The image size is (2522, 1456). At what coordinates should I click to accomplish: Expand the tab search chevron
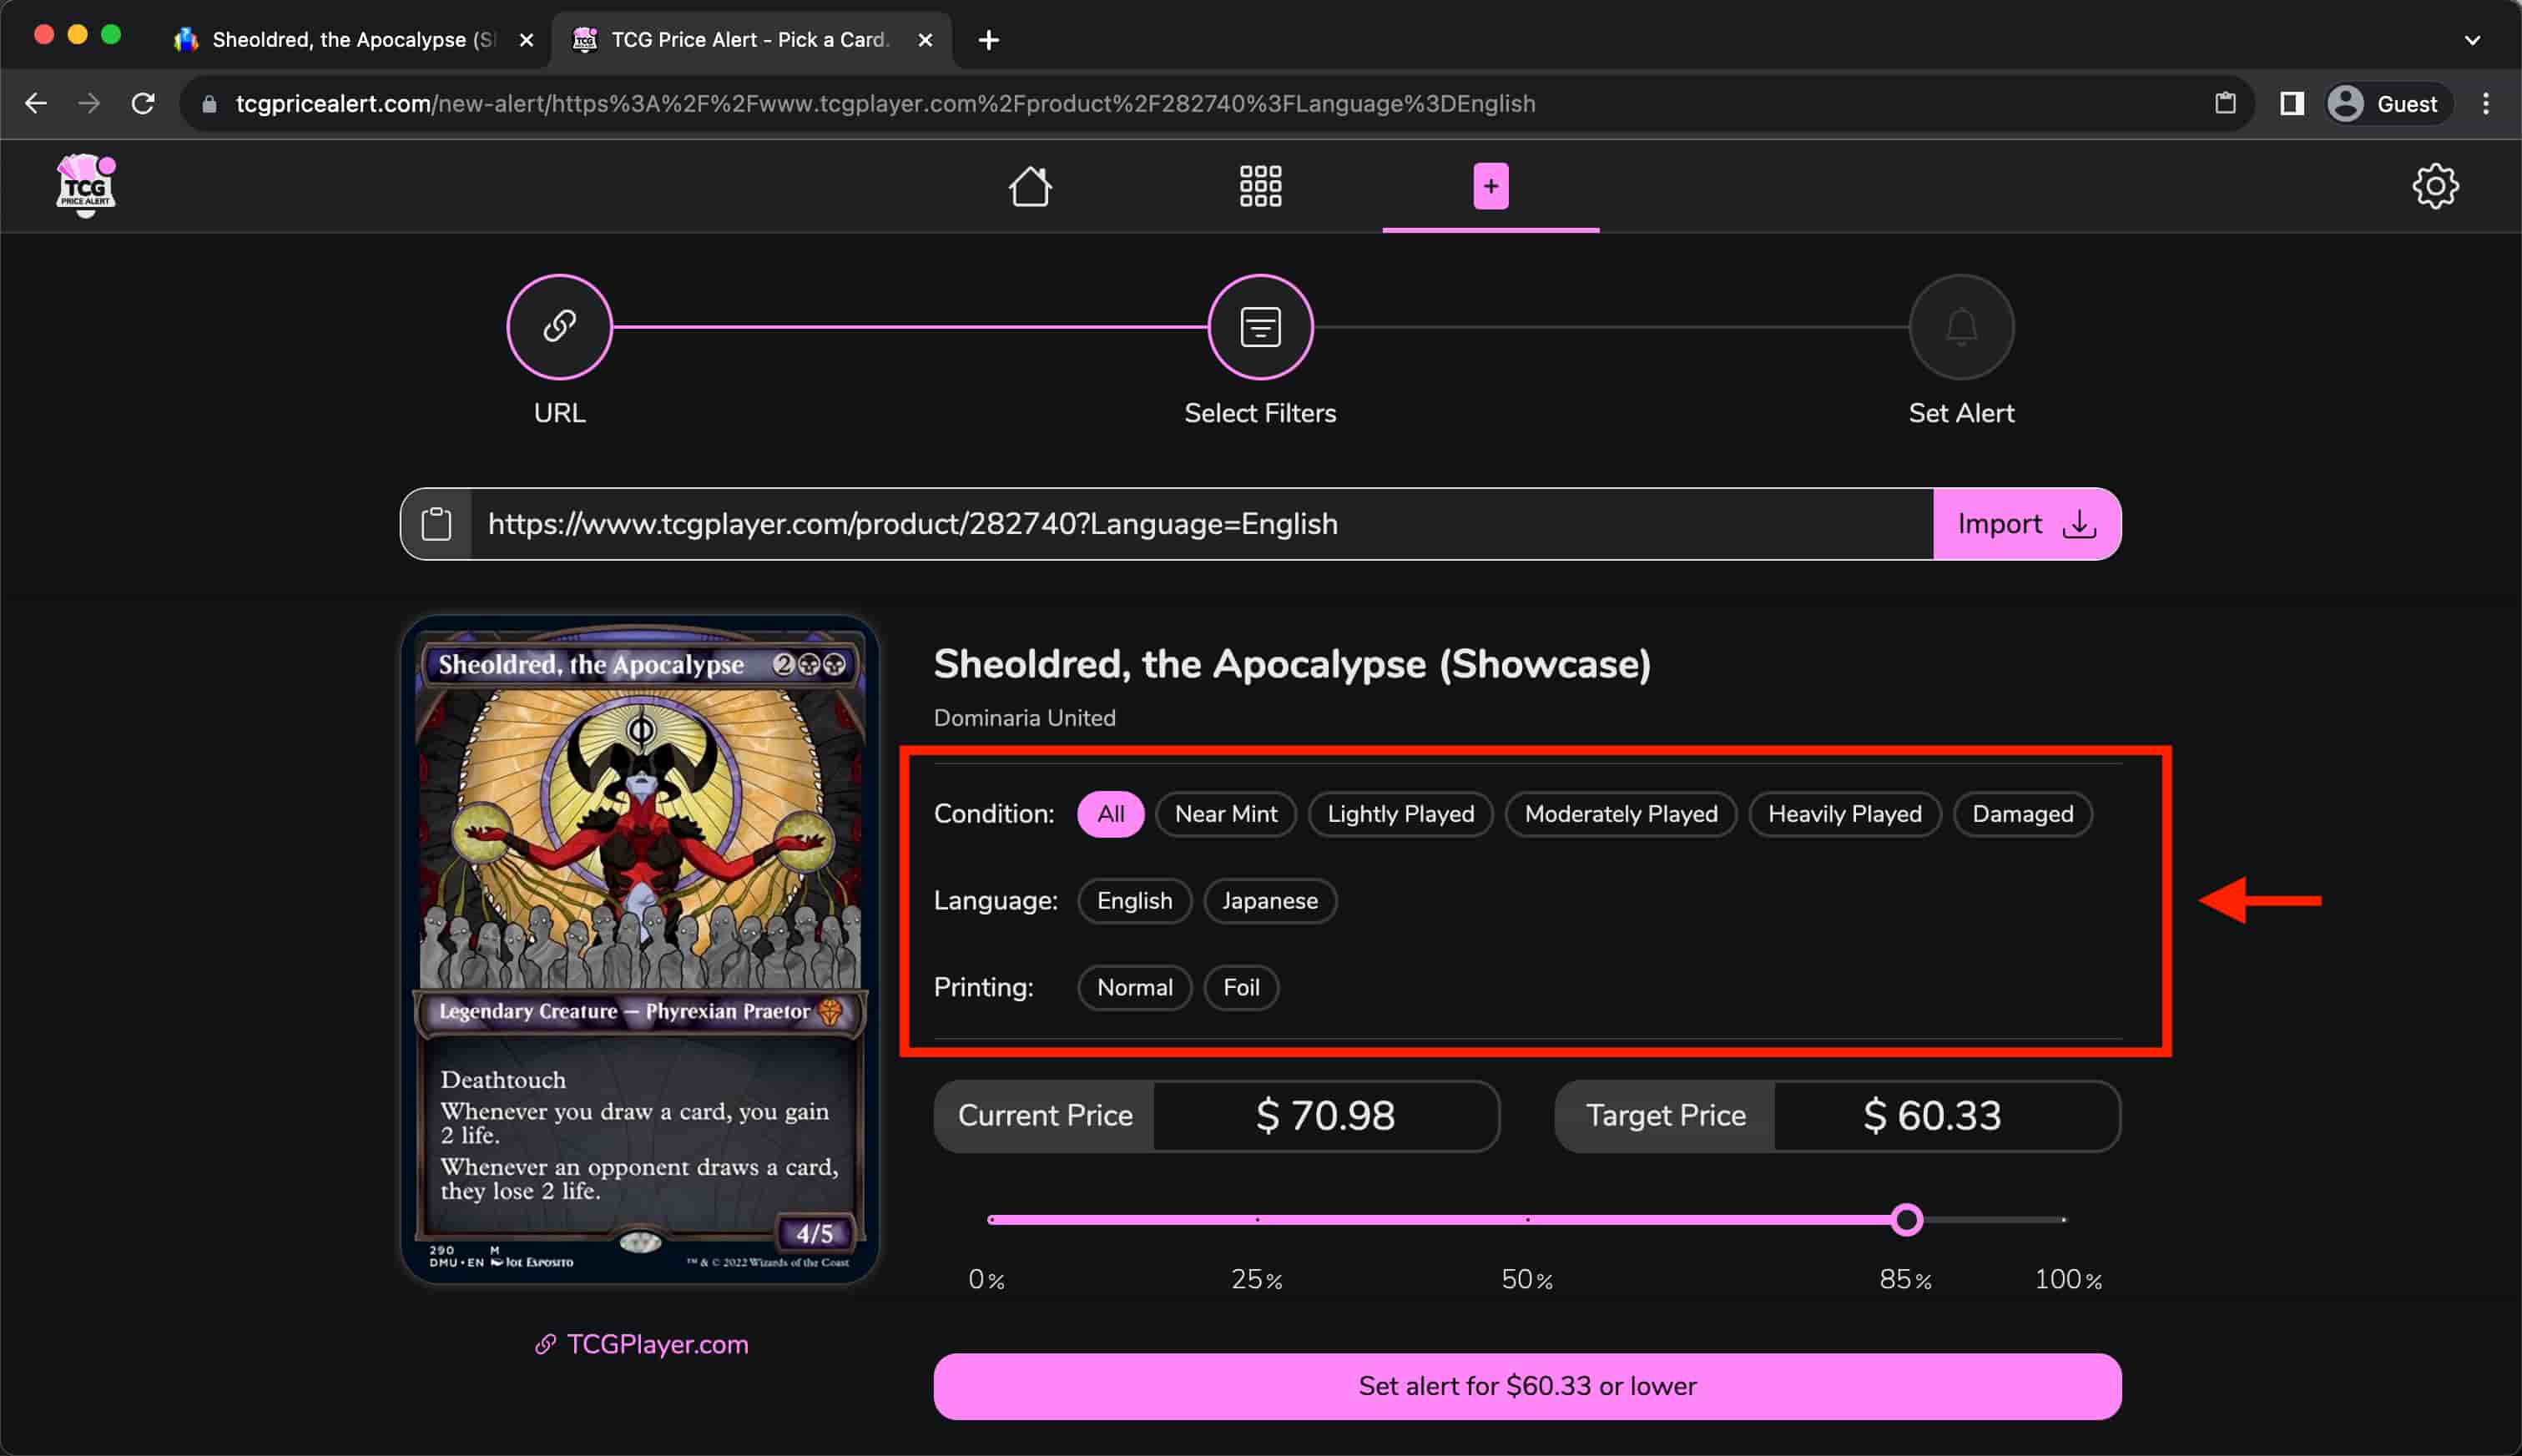click(2471, 40)
